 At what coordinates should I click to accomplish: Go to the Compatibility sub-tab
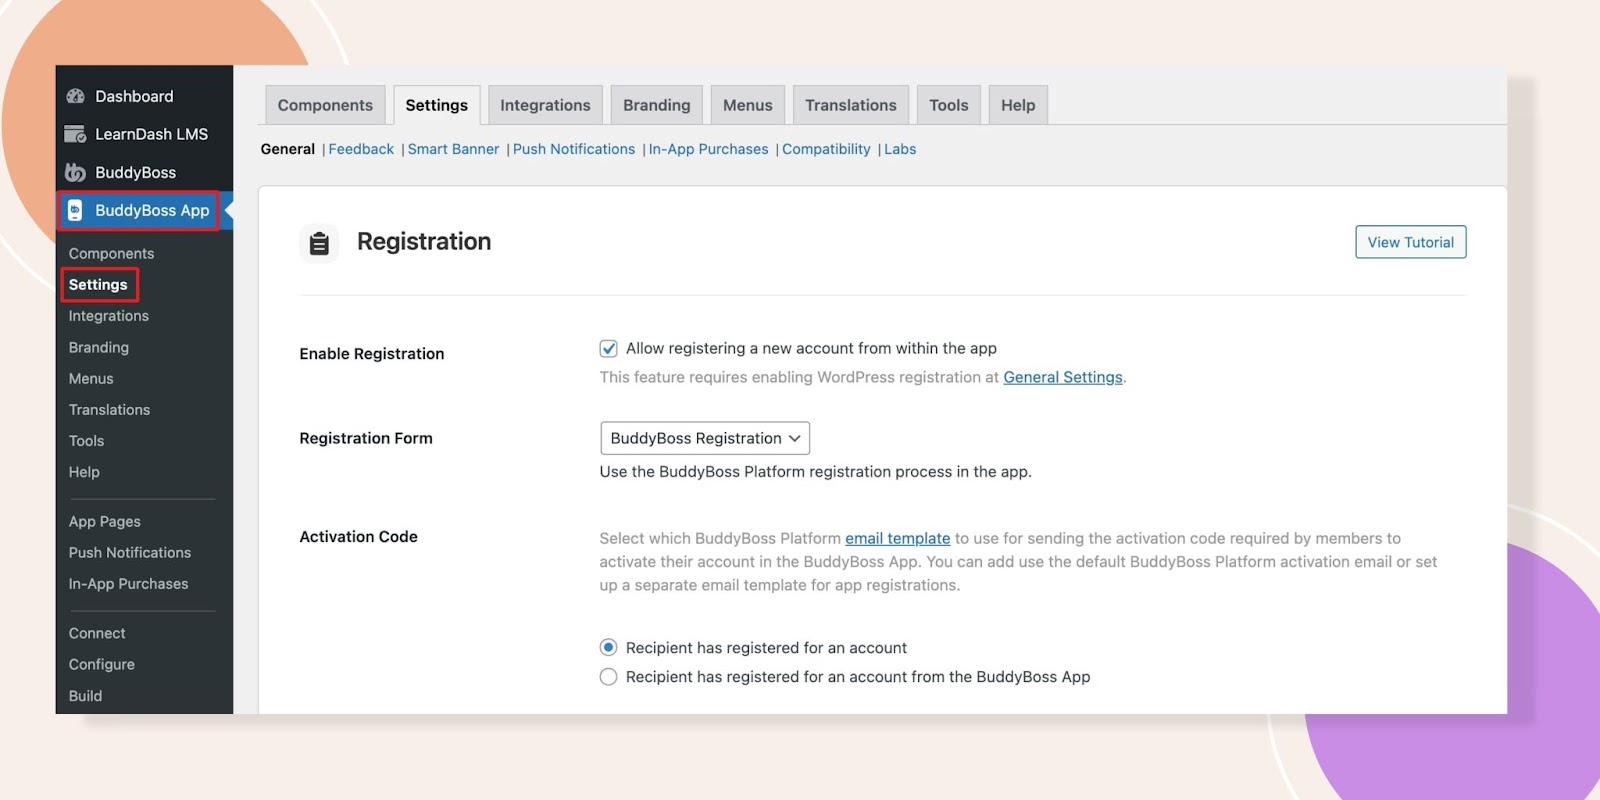pos(826,149)
